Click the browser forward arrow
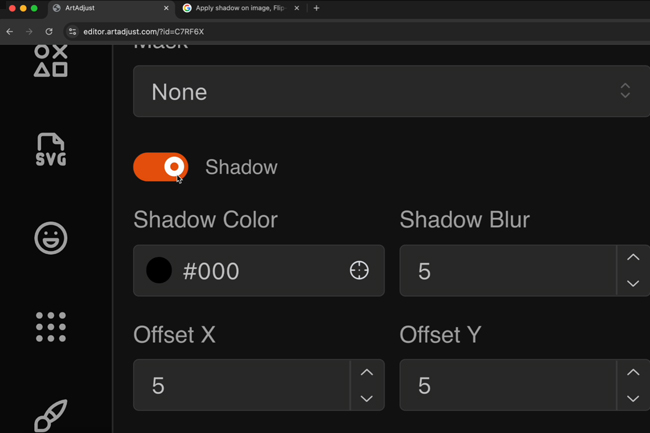The image size is (650, 433). click(29, 31)
